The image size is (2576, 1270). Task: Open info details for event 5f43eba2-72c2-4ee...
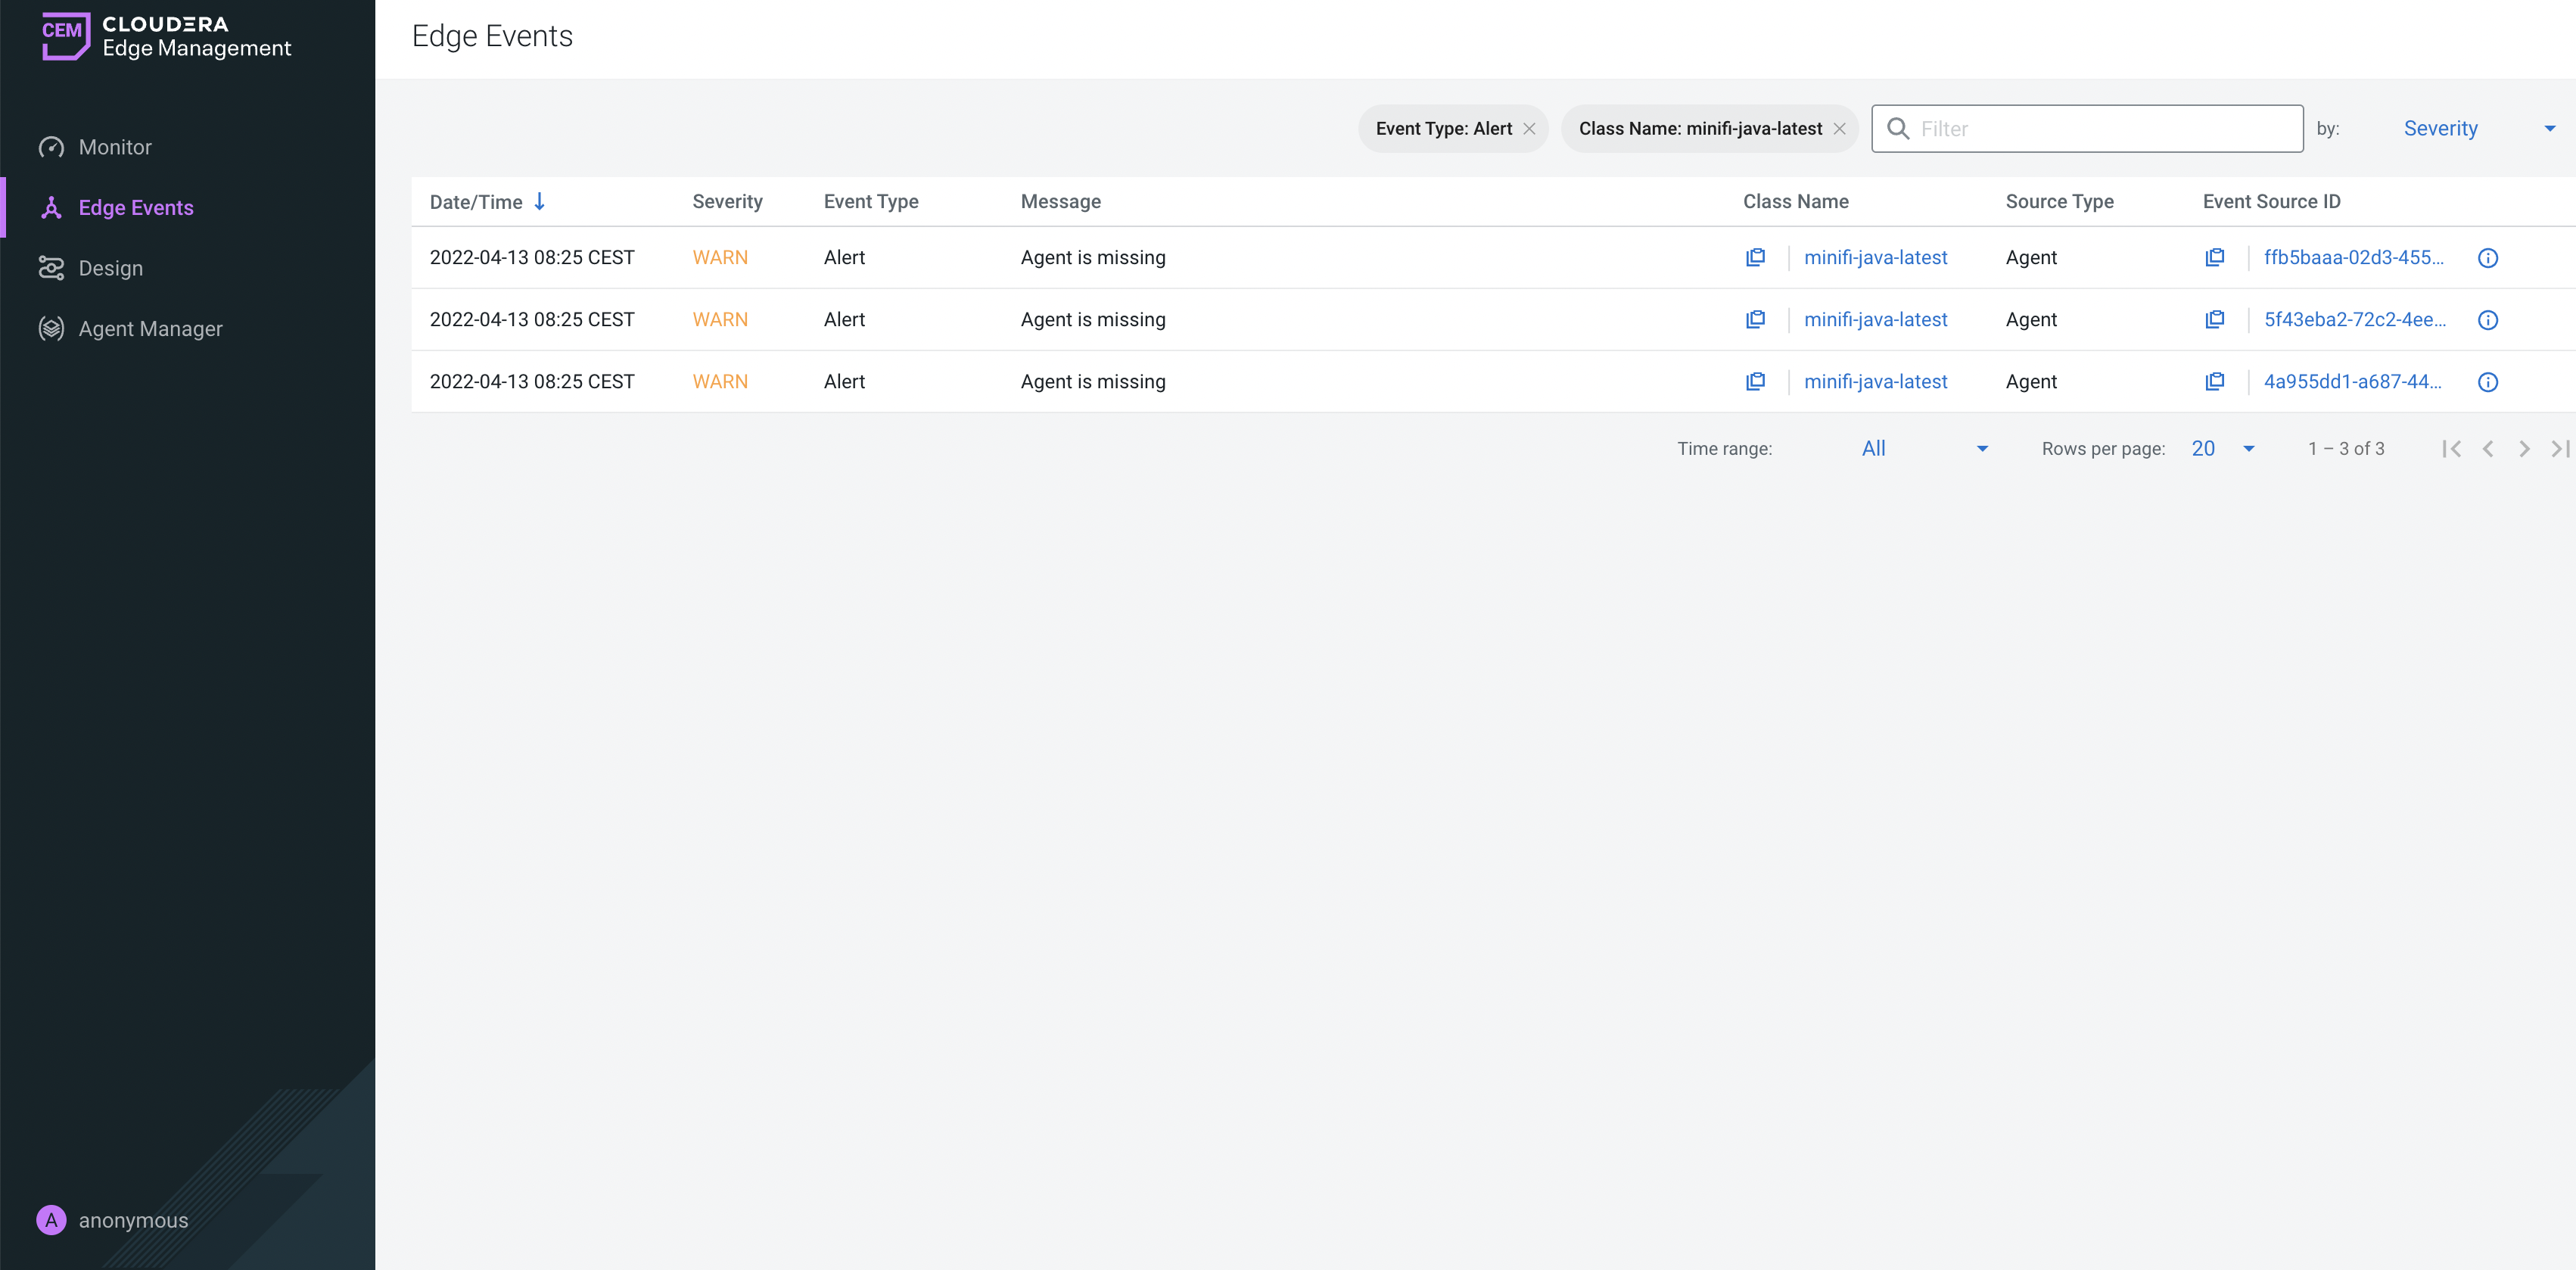tap(2489, 320)
